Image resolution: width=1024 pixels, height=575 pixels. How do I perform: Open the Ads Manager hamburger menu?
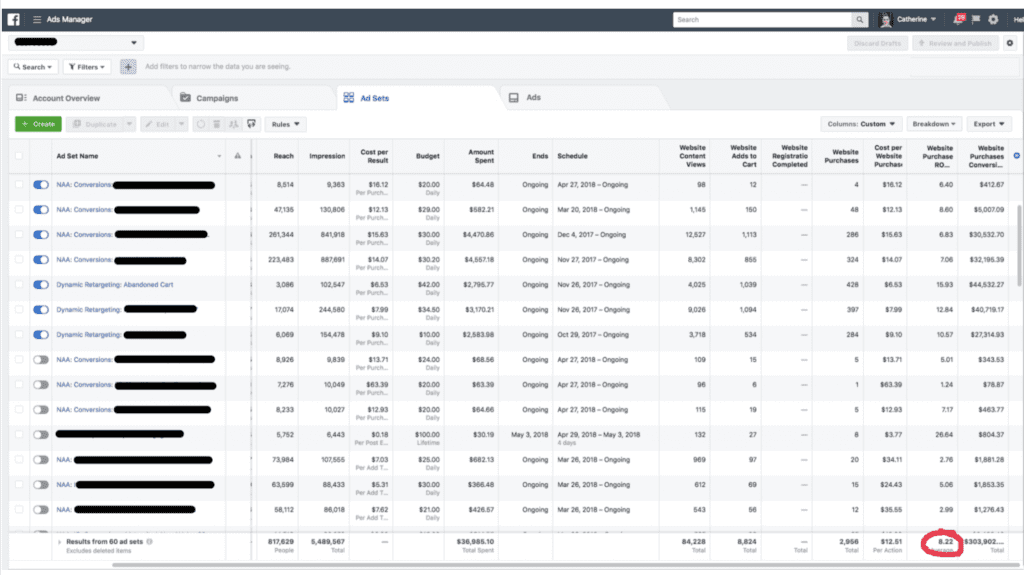click(x=37, y=19)
